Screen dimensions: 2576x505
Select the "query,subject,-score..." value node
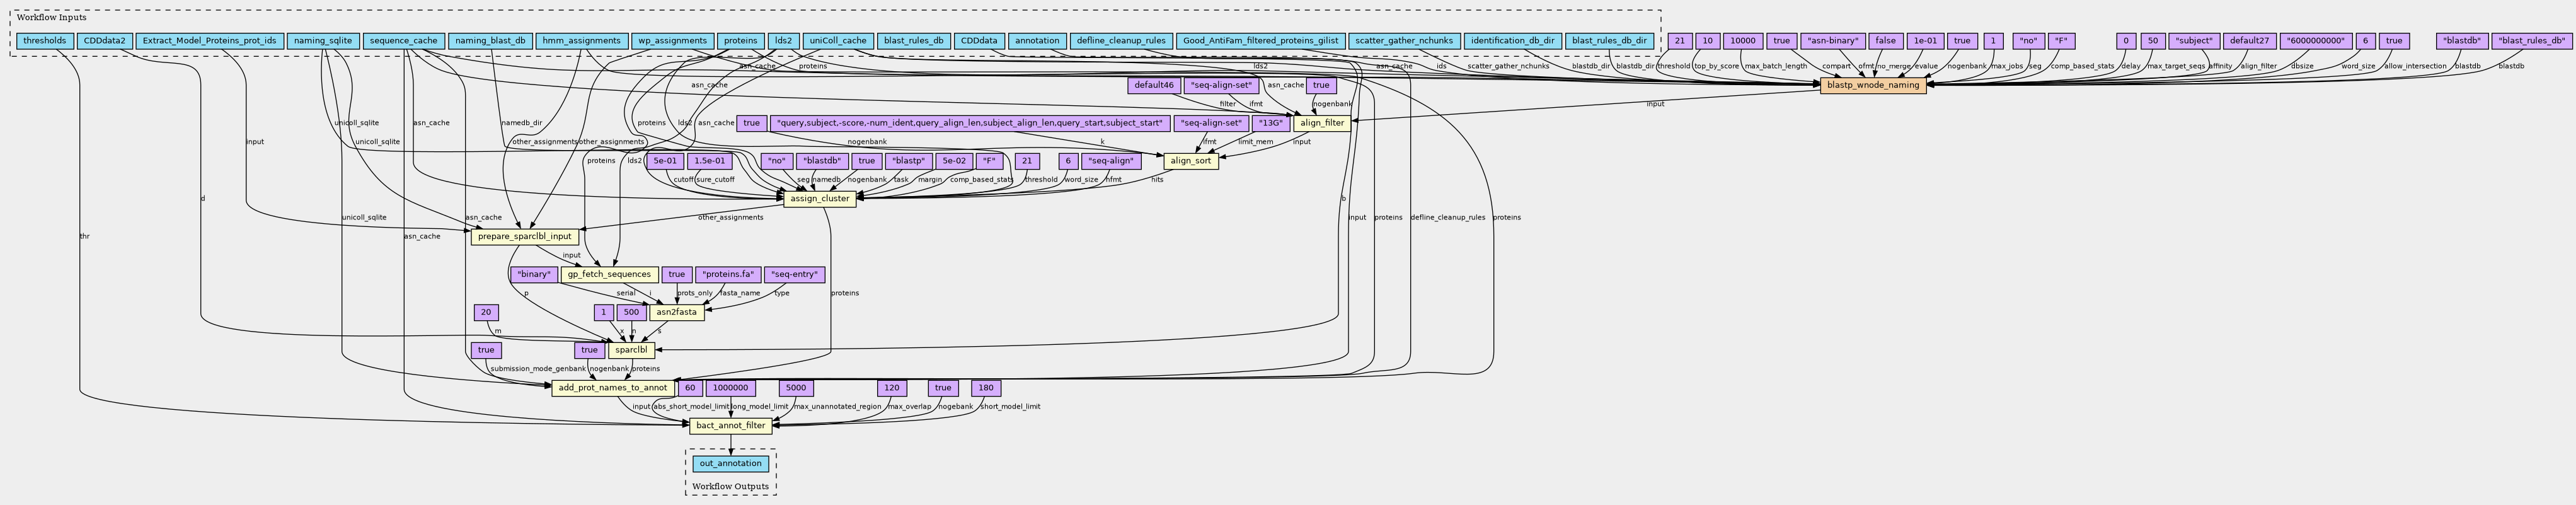(969, 123)
